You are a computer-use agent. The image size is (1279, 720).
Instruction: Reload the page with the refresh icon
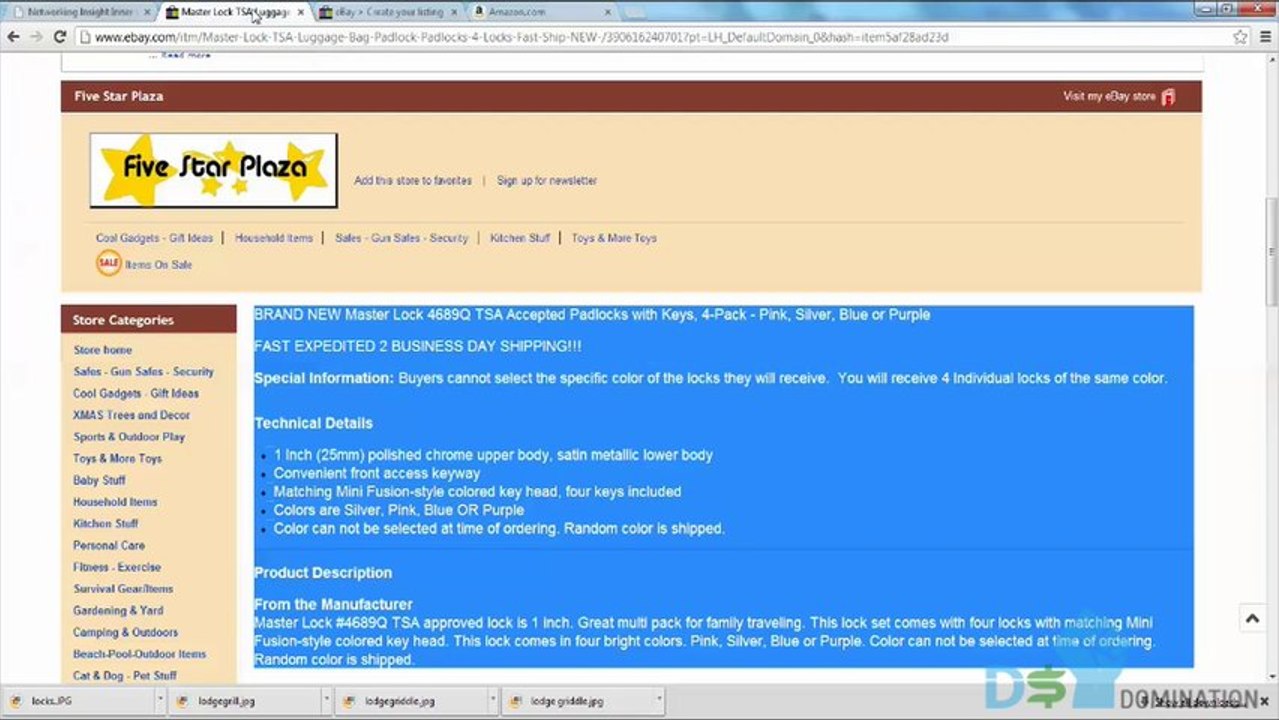click(x=60, y=37)
